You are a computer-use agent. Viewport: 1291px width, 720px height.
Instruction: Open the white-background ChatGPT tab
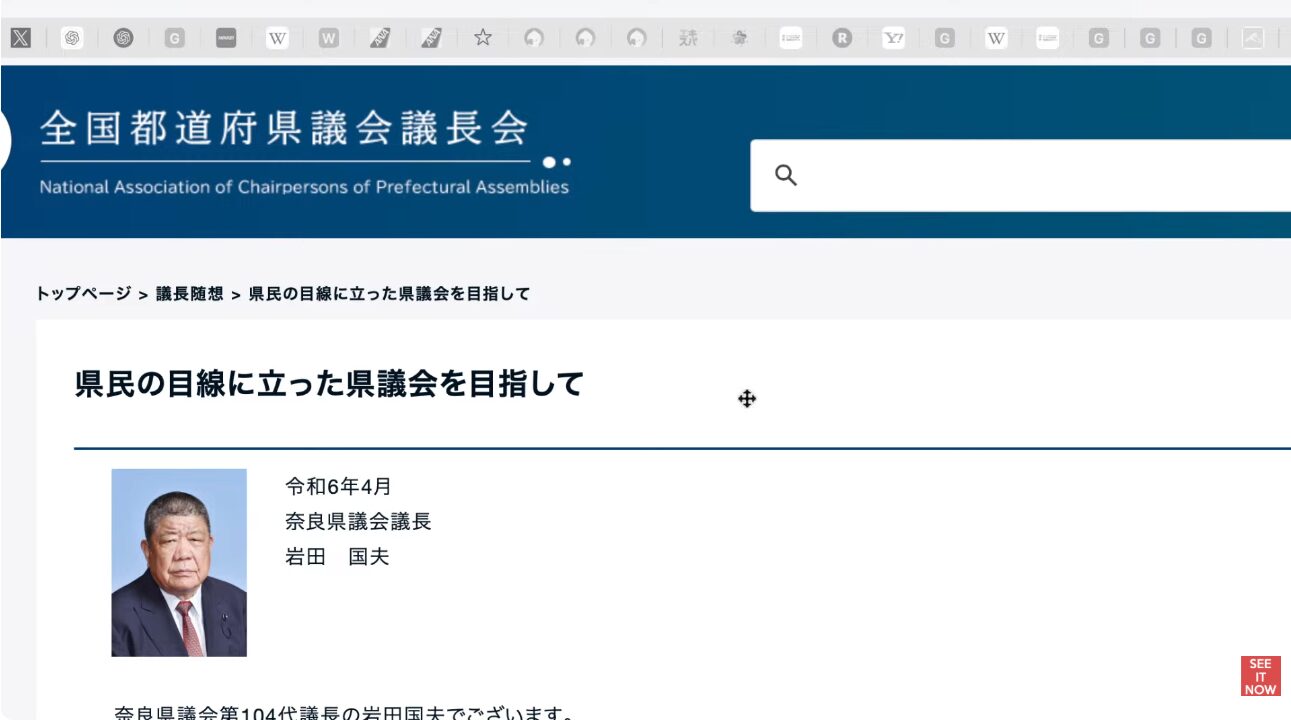[72, 38]
